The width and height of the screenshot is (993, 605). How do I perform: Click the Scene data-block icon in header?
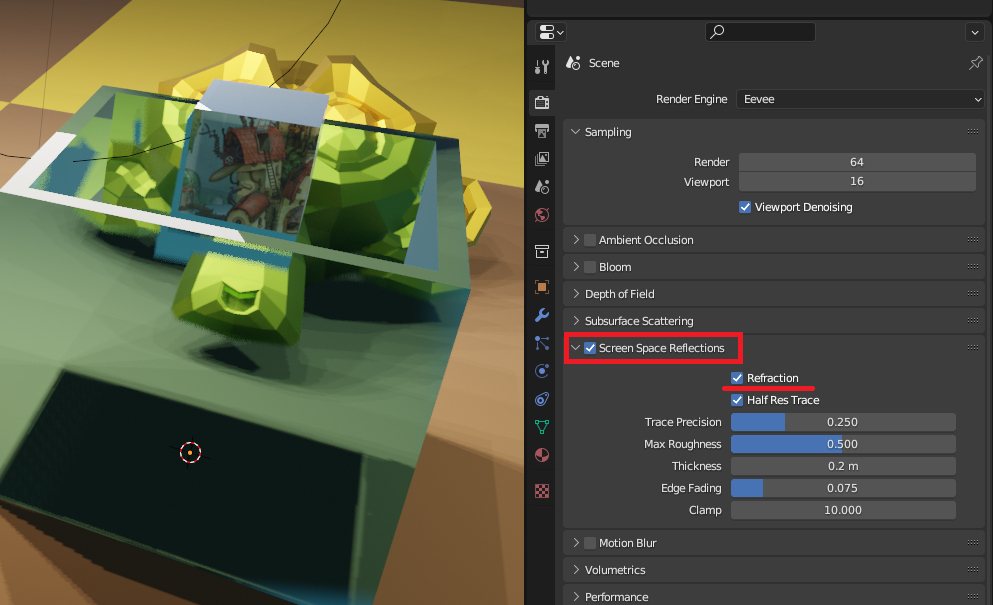(x=573, y=63)
